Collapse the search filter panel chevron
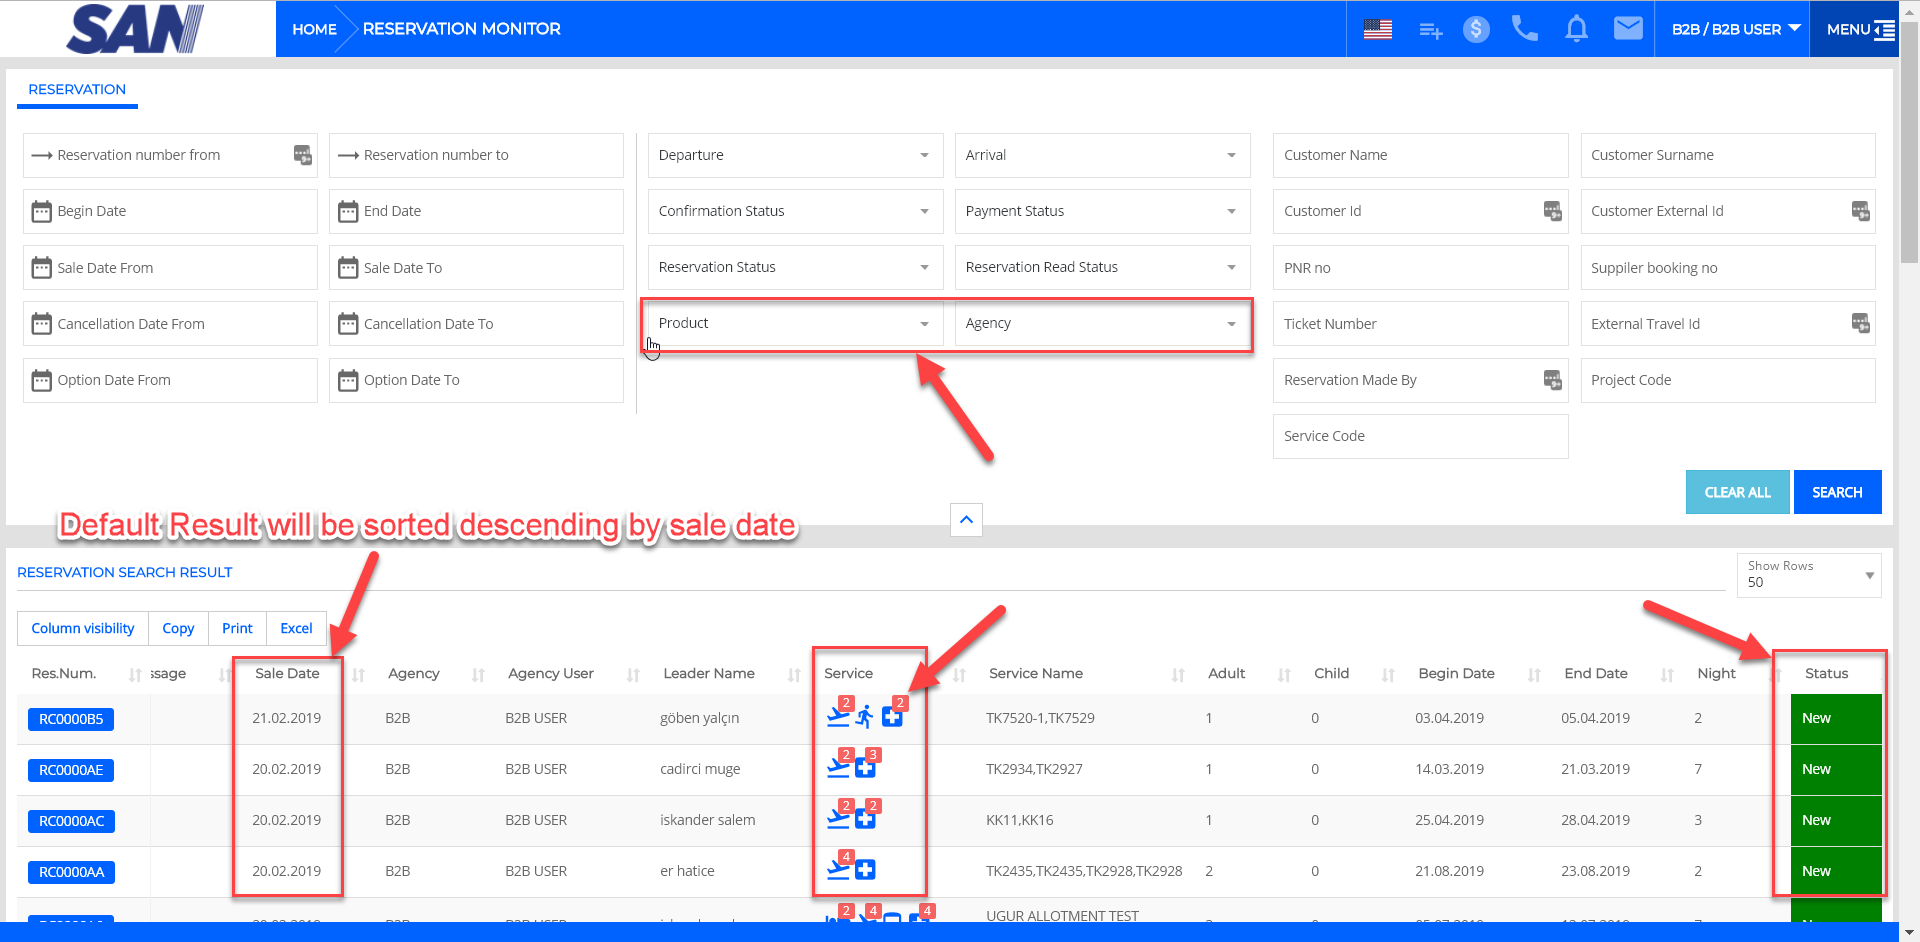 coord(965,520)
